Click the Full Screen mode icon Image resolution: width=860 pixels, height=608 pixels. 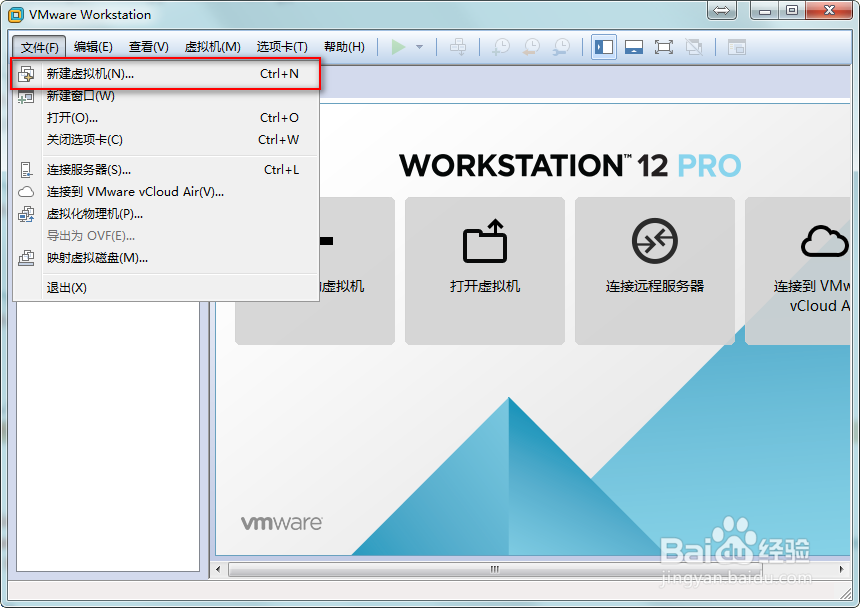click(x=664, y=47)
